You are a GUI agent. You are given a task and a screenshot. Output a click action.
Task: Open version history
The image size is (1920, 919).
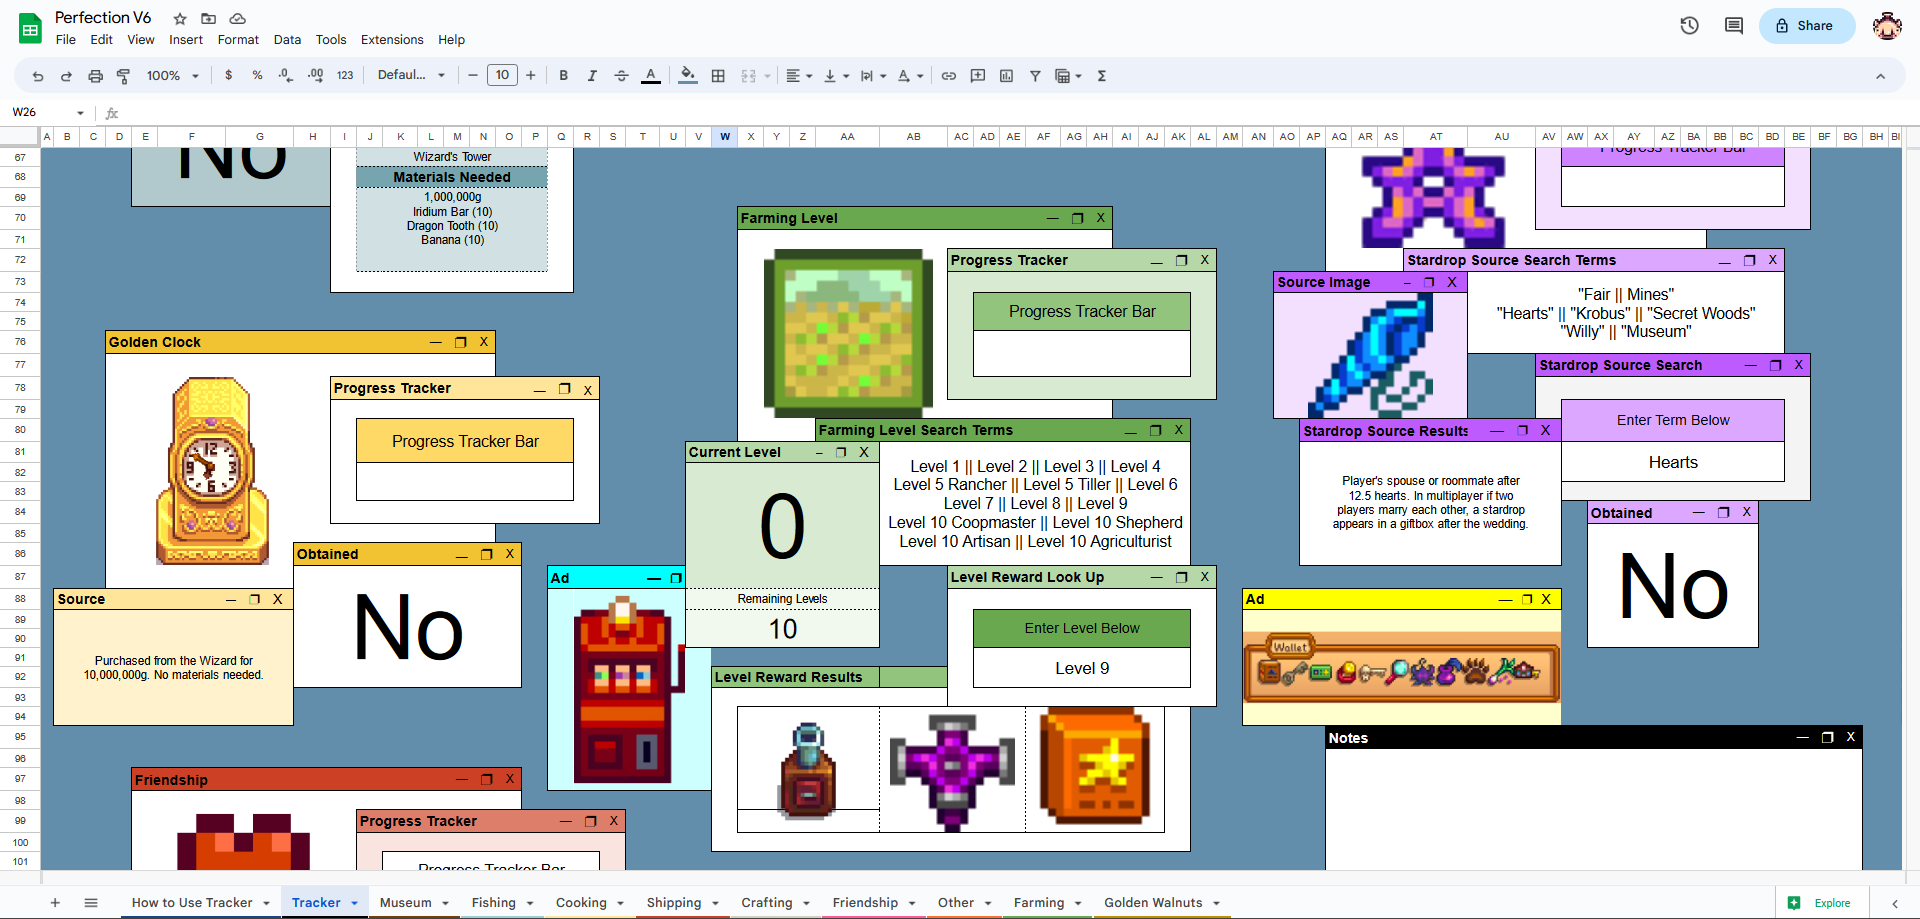point(1690,26)
